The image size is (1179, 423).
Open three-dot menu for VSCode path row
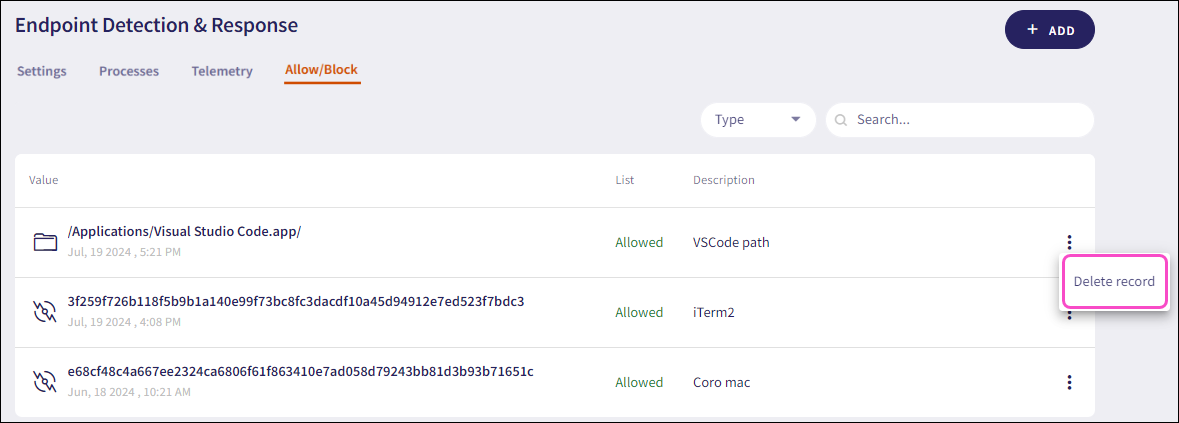tap(1069, 242)
